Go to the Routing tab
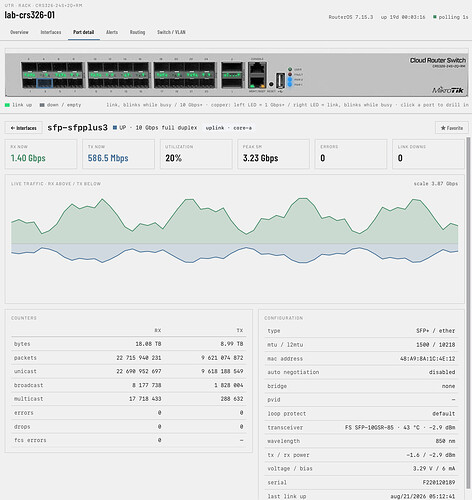472x500 pixels. click(x=137, y=32)
